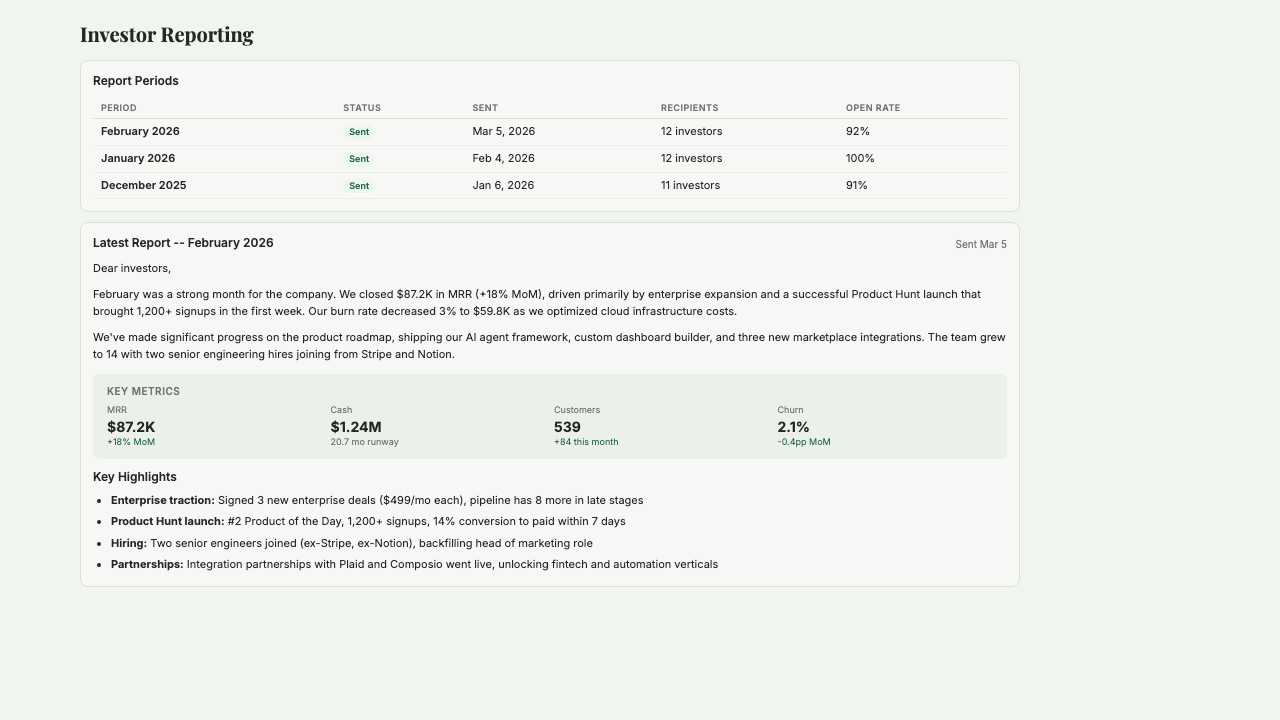Sort the table by the PERIOD column
Viewport: 1280px width, 720px height.
coord(117,107)
